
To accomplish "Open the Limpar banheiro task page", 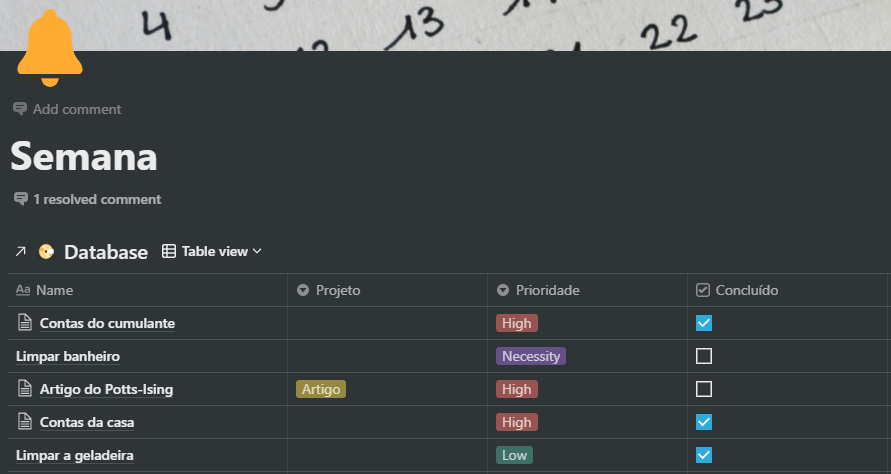I will pyautogui.click(x=67, y=356).
